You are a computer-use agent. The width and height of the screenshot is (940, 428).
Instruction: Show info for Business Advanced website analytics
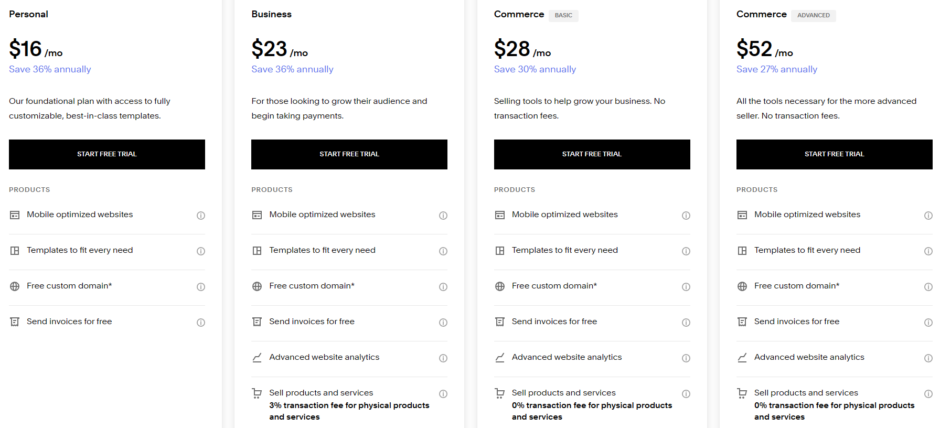[443, 358]
